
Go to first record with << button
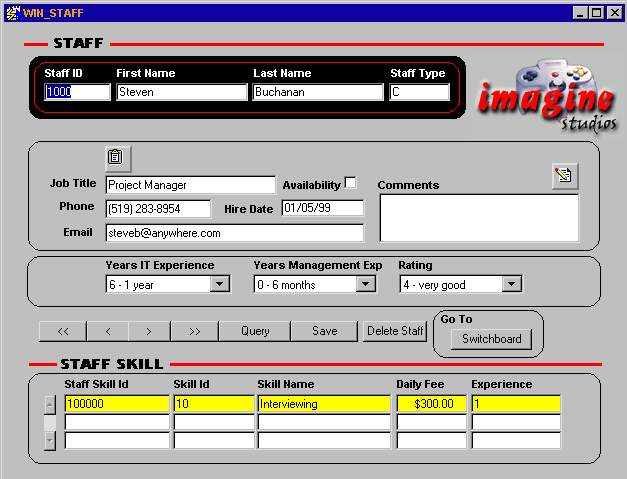click(63, 331)
